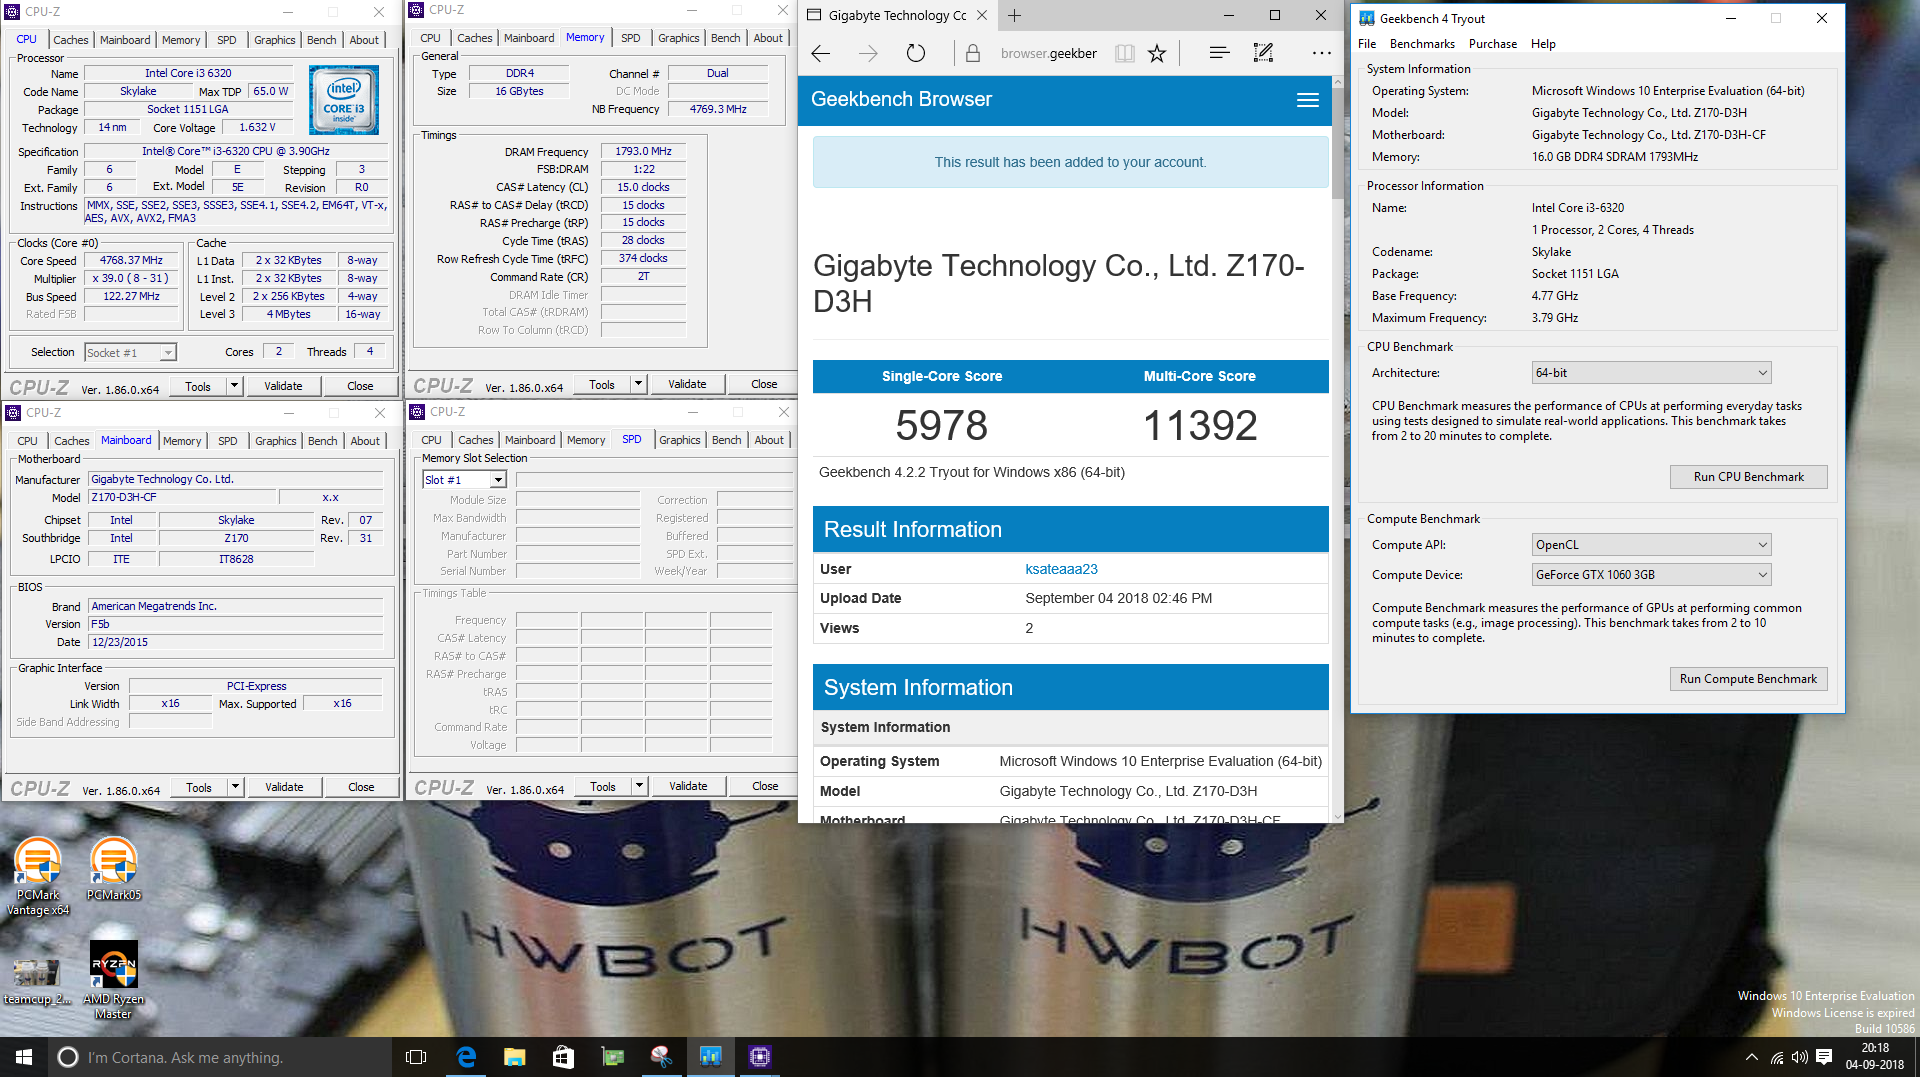Screen dimensions: 1920x1077
Task: Click Run CPU Benchmark button
Action: pos(1748,477)
